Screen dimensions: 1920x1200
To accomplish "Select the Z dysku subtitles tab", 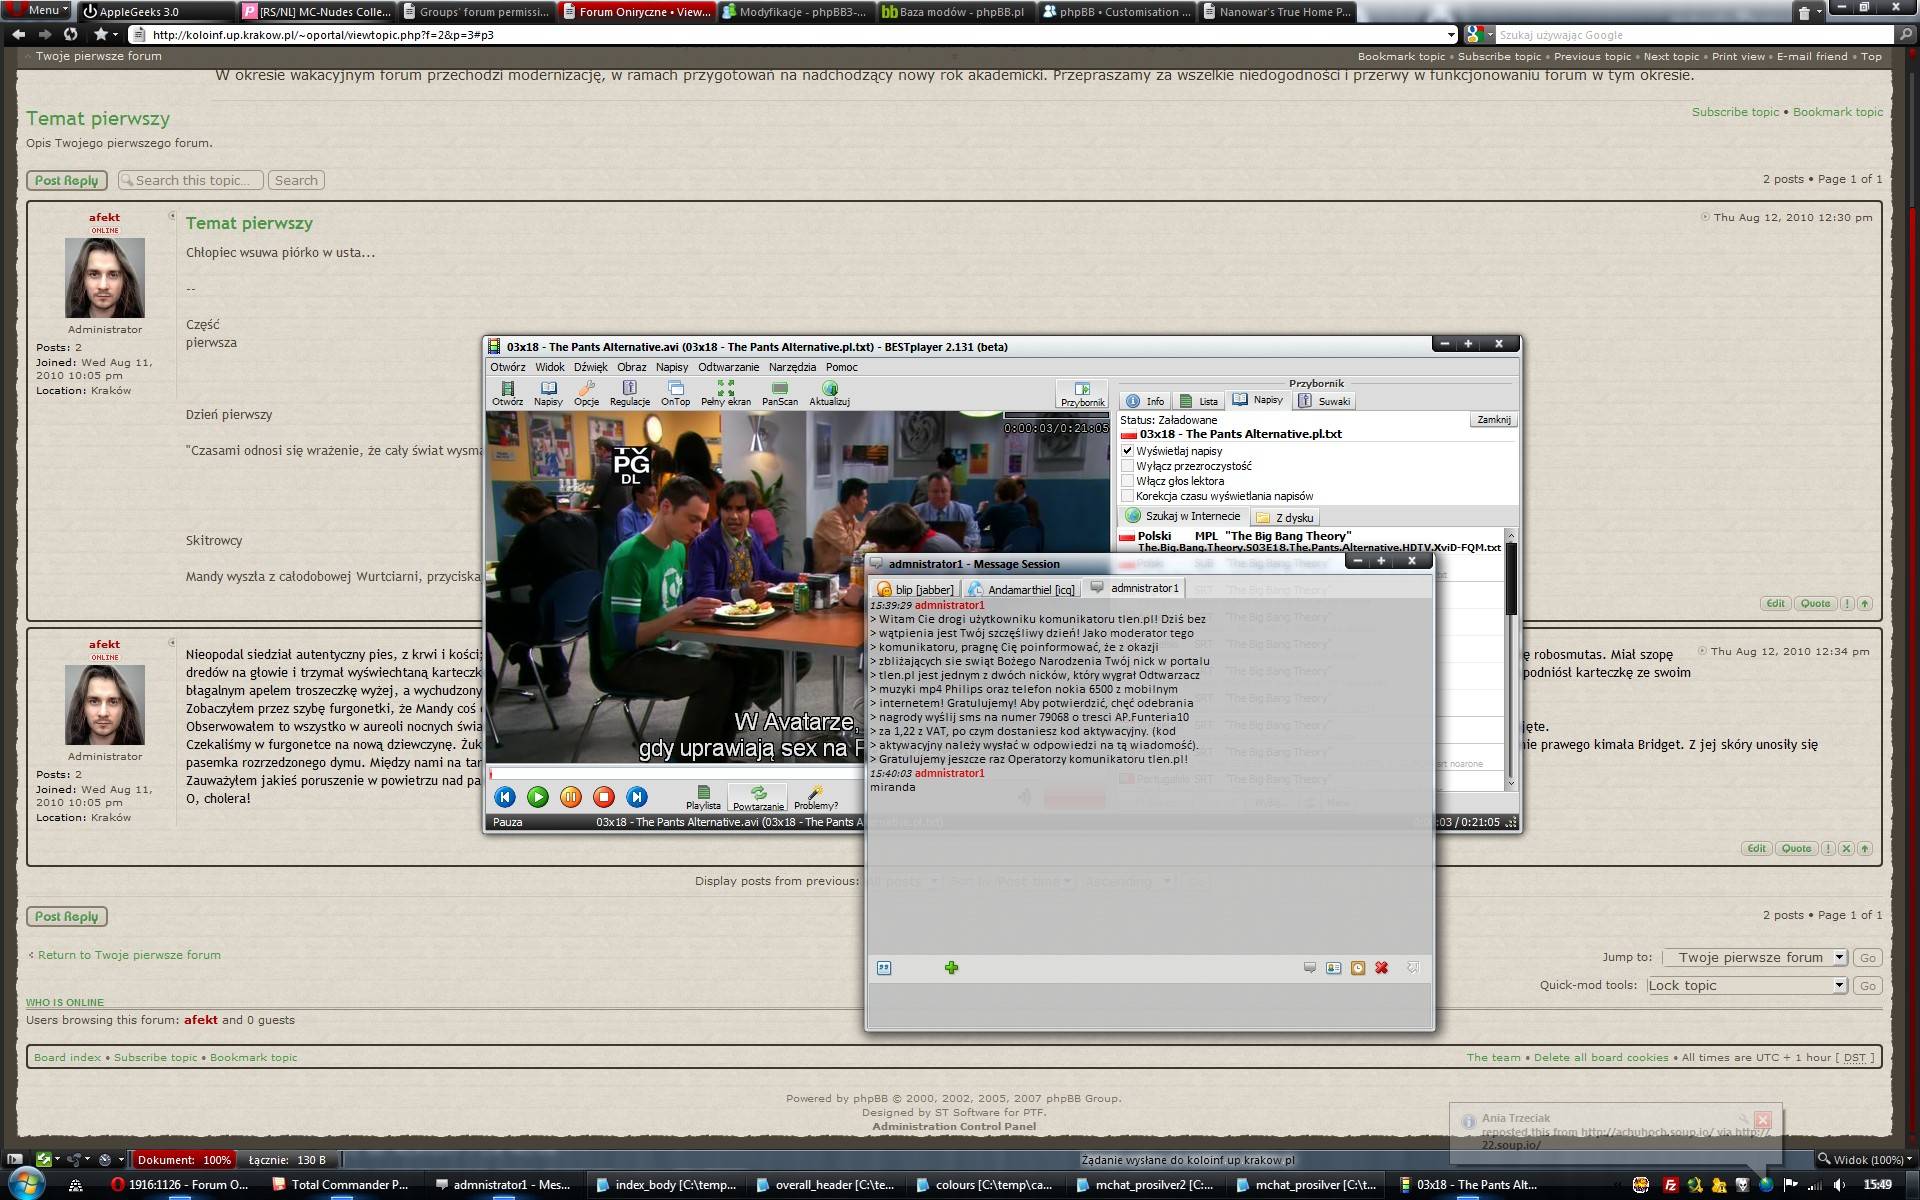I will click(x=1285, y=518).
